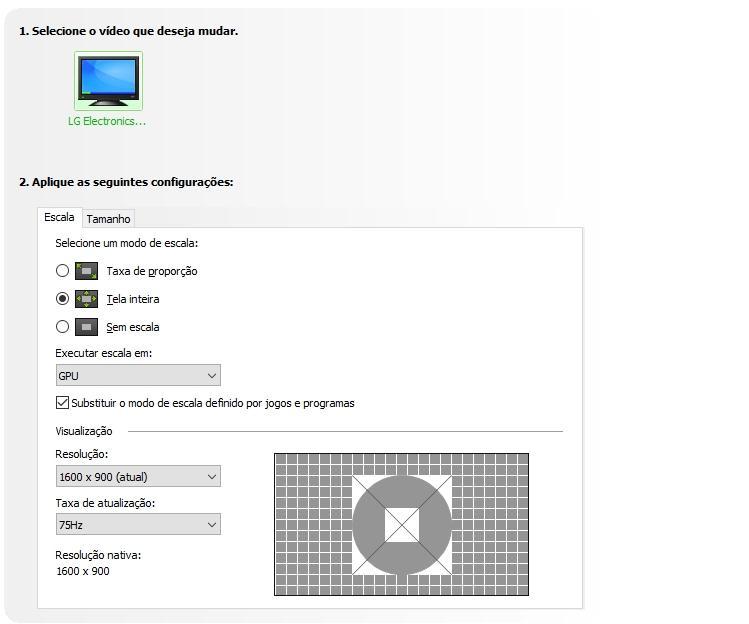
Task: Click the Tela inteira label
Action: point(133,299)
